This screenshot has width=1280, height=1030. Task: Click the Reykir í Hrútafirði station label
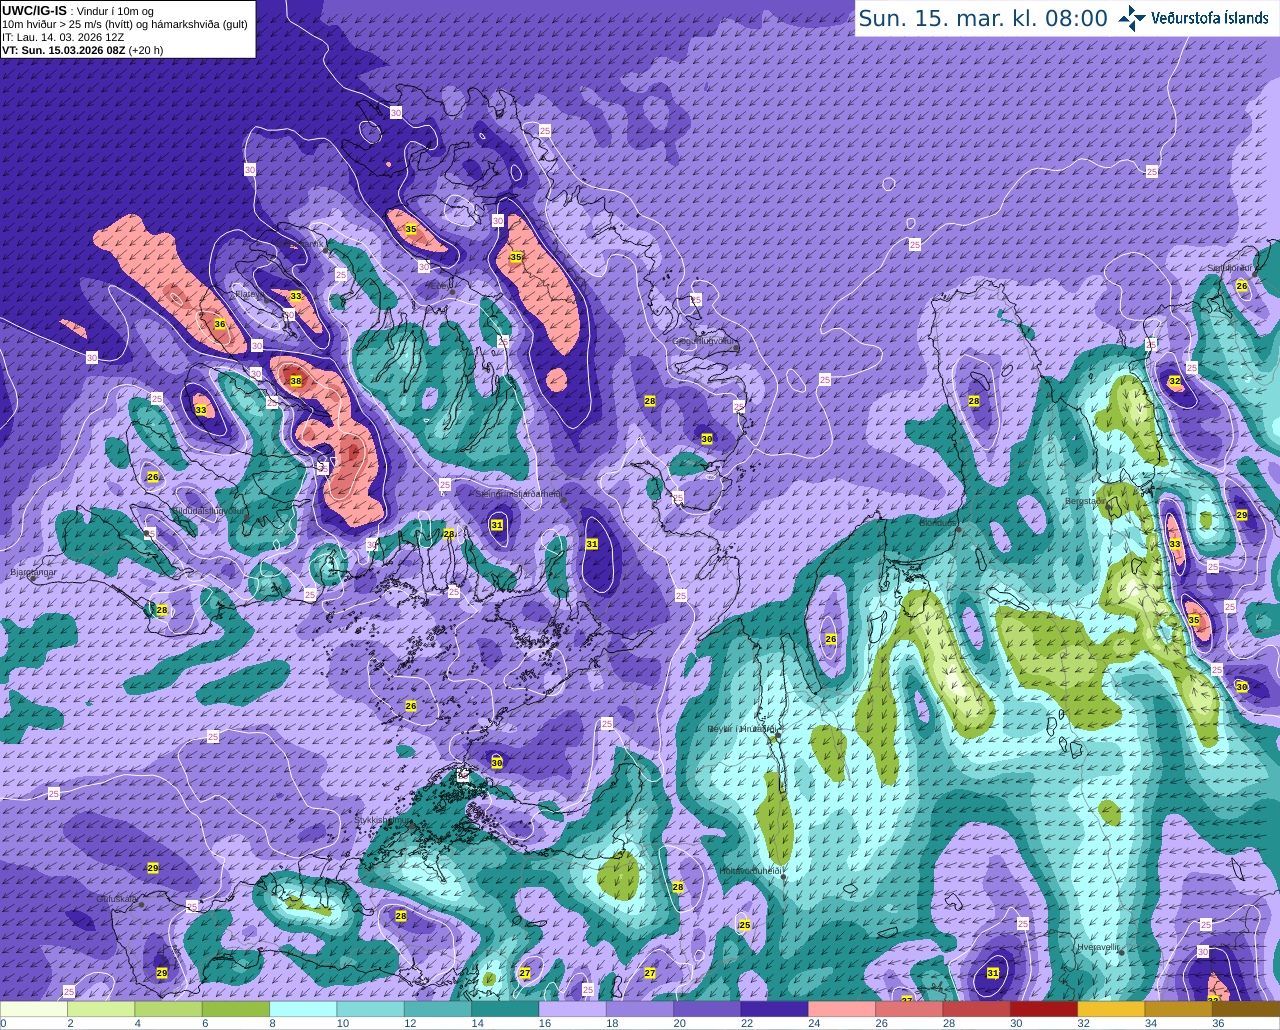pos(741,729)
